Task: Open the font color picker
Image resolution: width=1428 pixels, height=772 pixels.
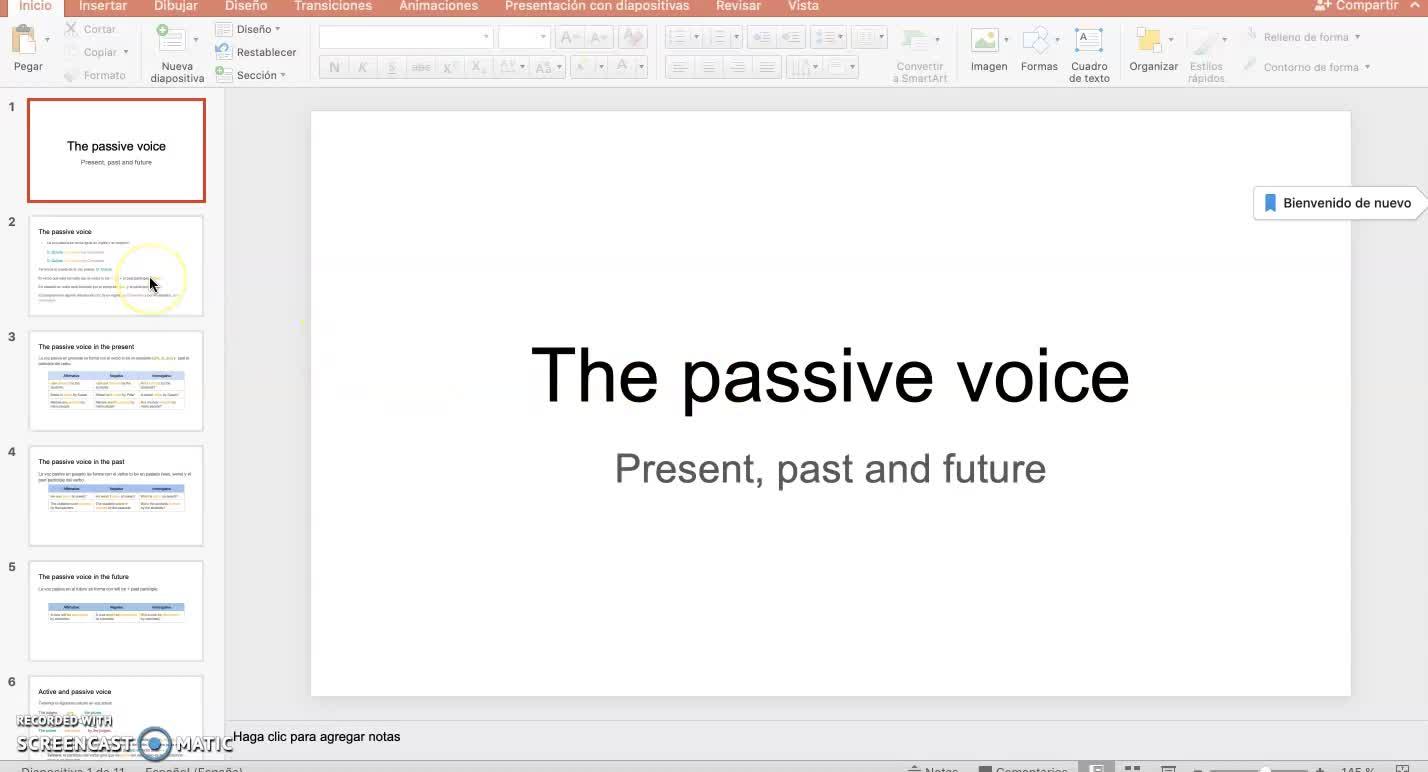Action: [628, 67]
